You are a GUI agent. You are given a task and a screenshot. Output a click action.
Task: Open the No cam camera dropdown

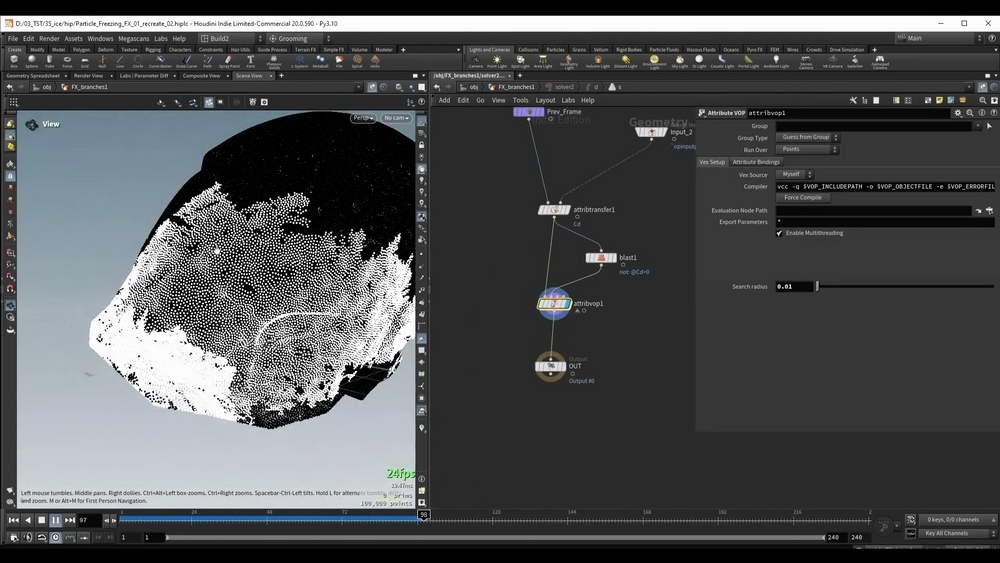coord(396,118)
